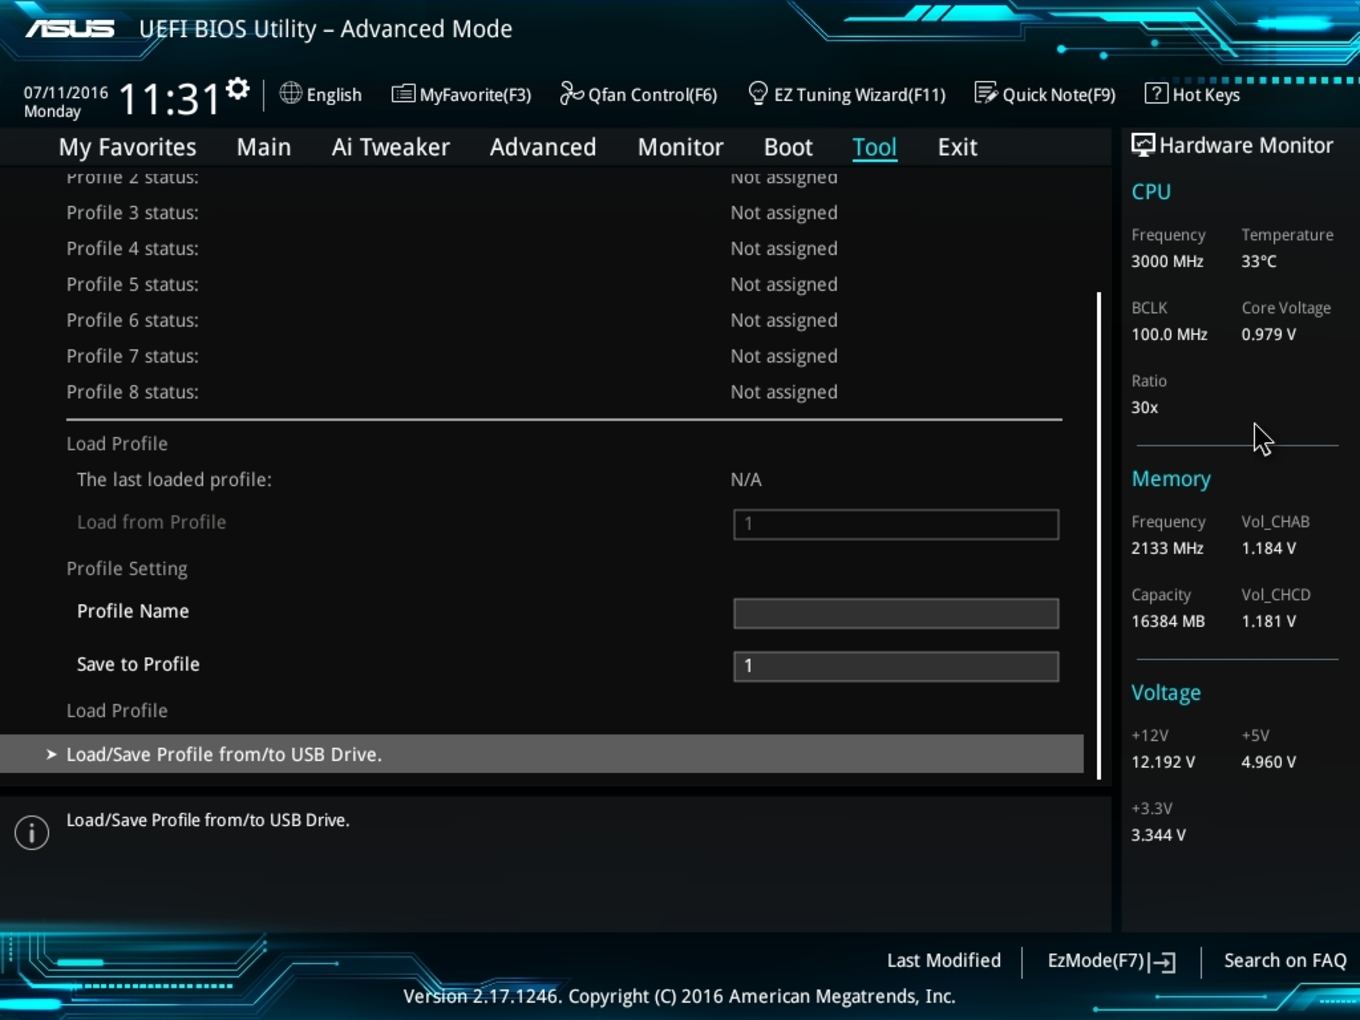Screen dimensions: 1360x1020
Task: Click the ASUS logo
Action: click(x=70, y=28)
